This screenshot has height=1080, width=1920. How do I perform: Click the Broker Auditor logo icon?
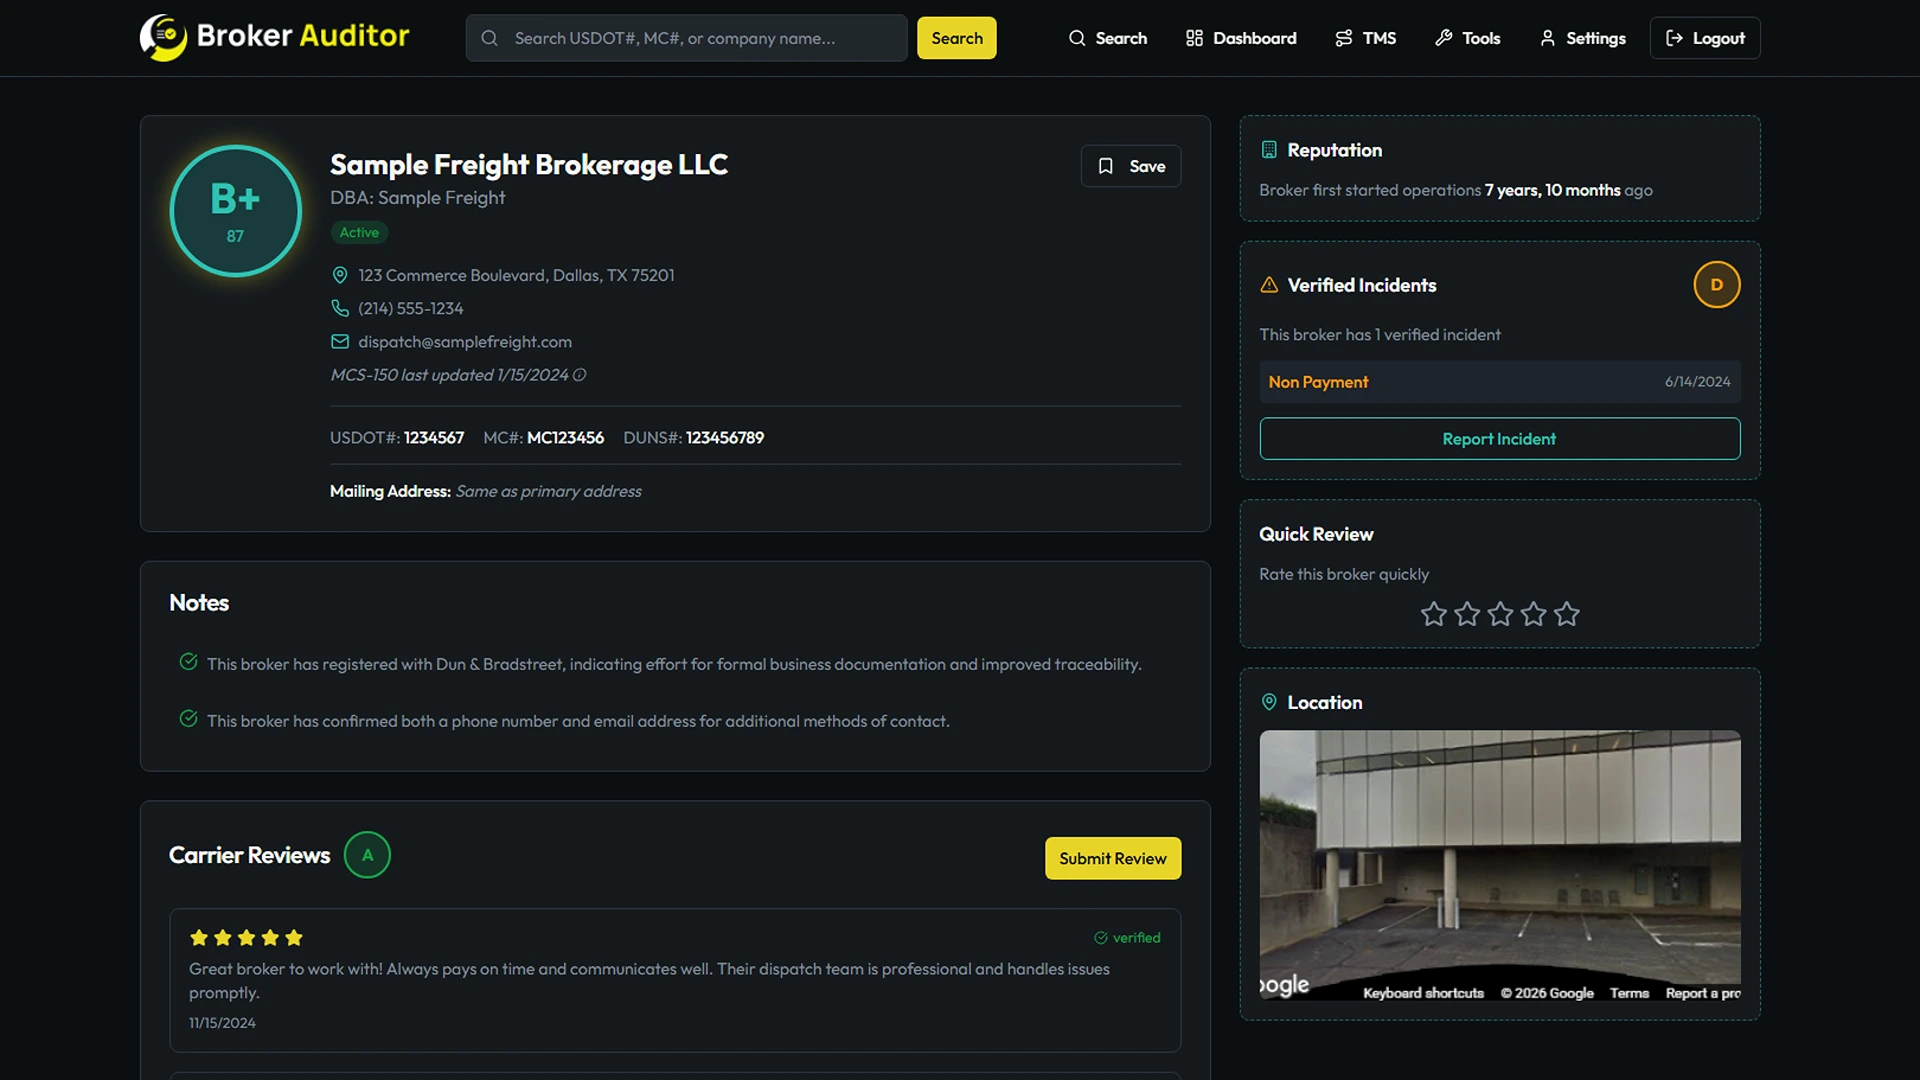[x=163, y=37]
